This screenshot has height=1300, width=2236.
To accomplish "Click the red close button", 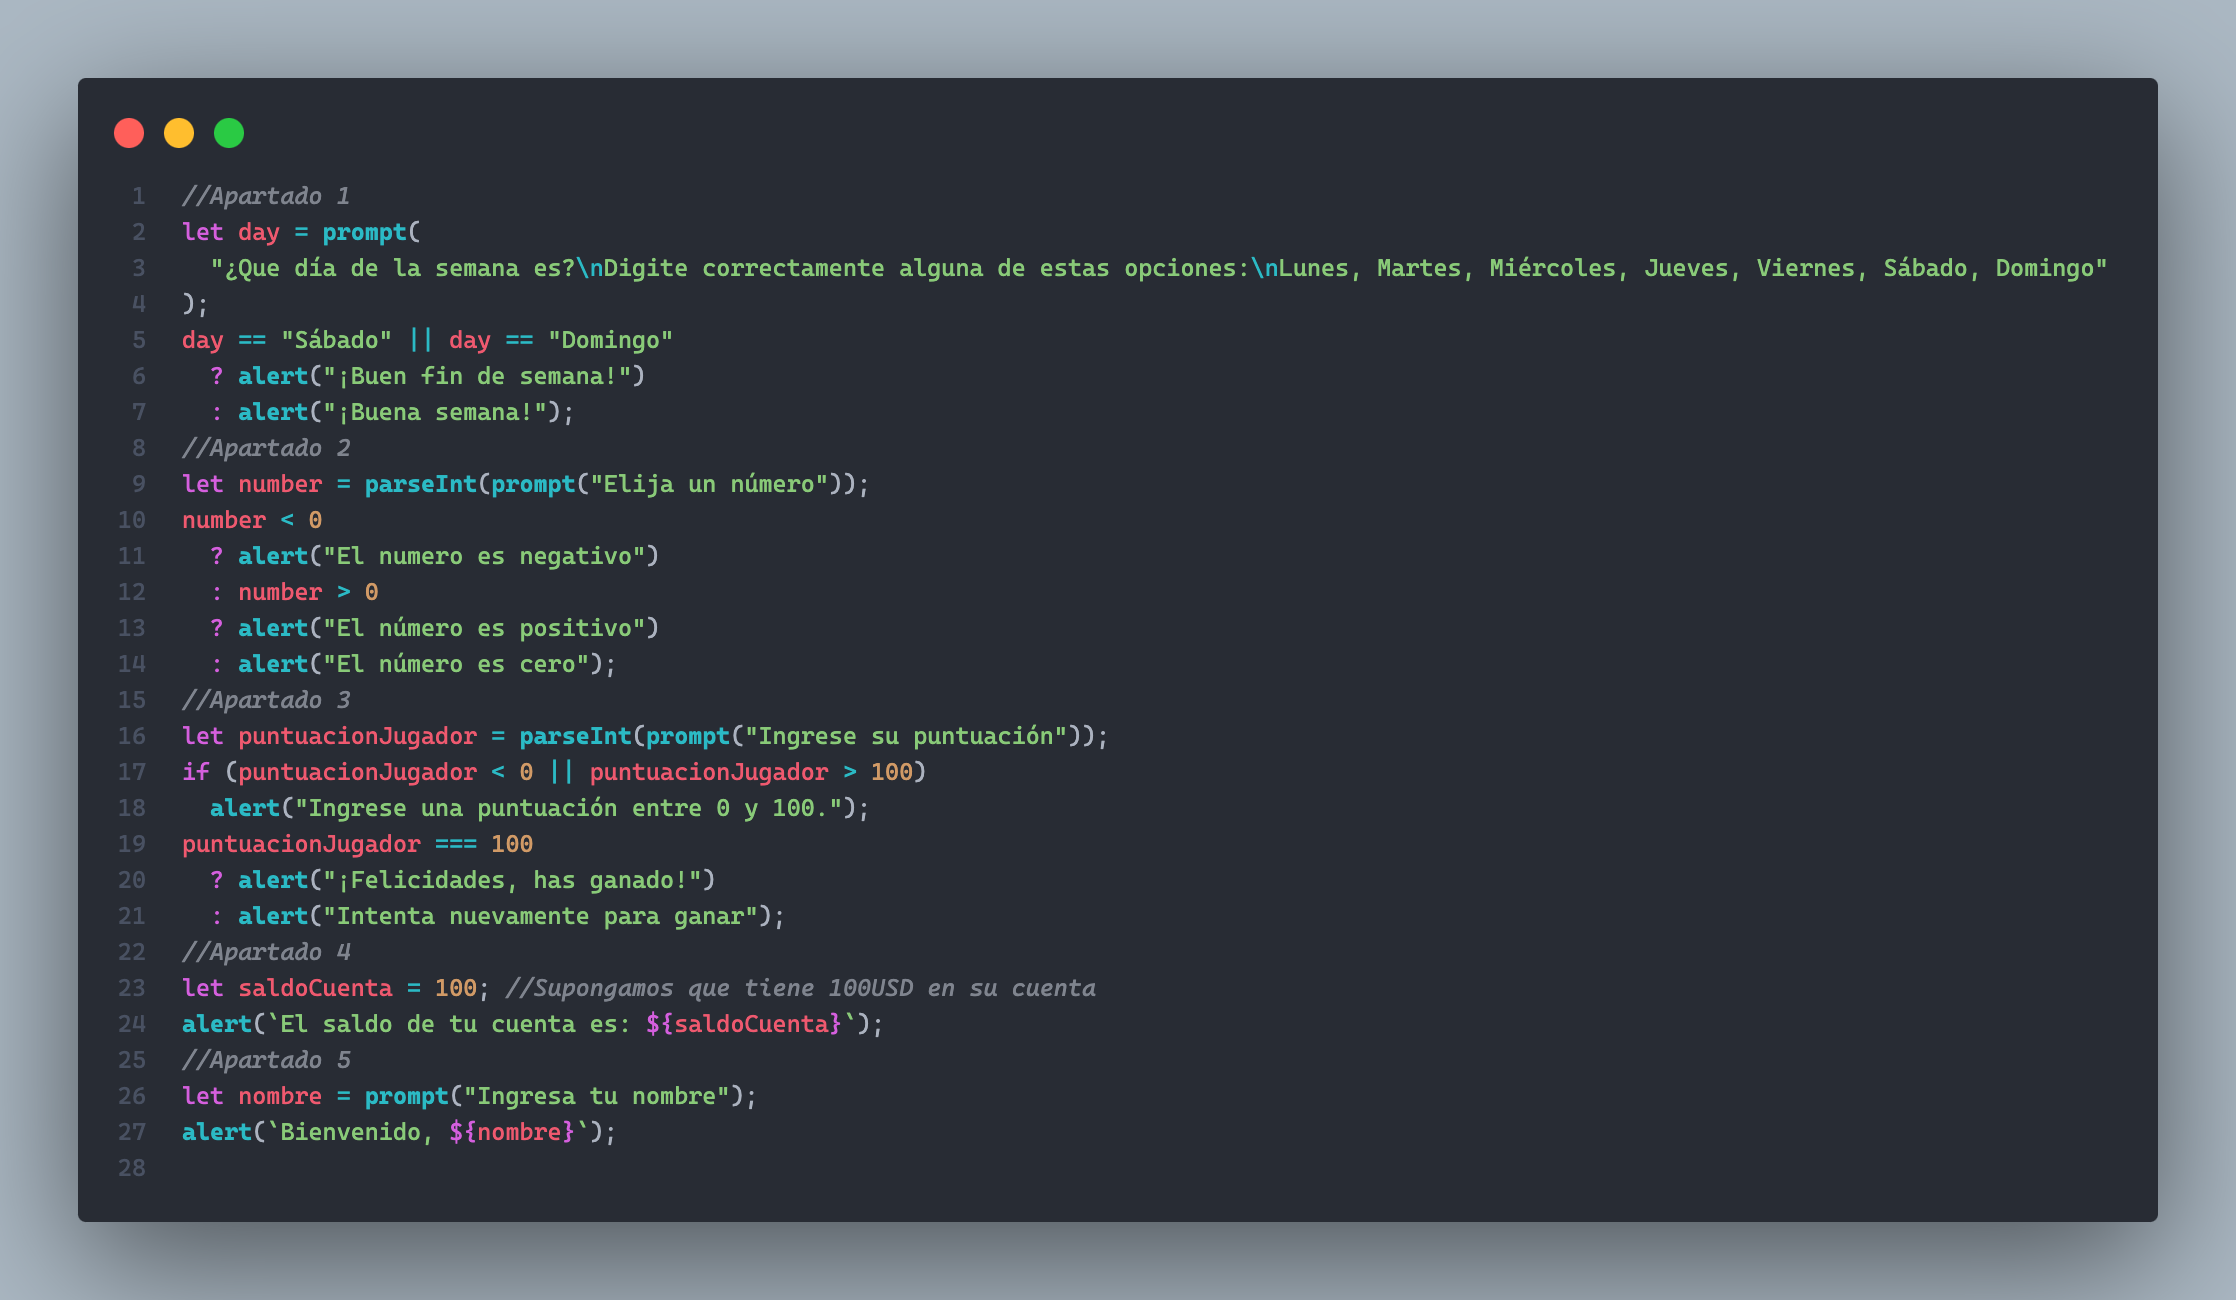I will 130,133.
